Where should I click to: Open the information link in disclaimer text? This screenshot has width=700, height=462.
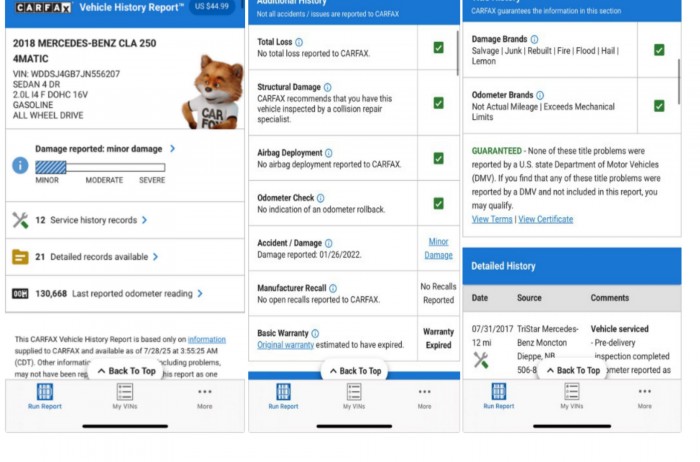207,340
